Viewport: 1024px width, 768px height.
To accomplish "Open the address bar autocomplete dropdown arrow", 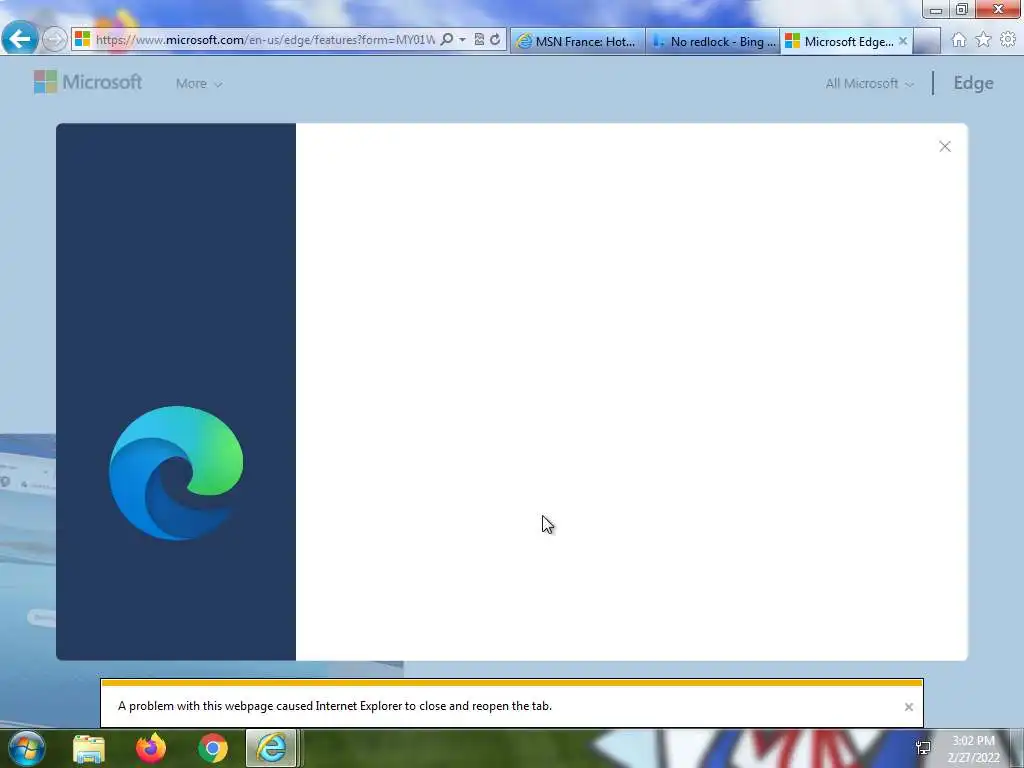I will 462,40.
